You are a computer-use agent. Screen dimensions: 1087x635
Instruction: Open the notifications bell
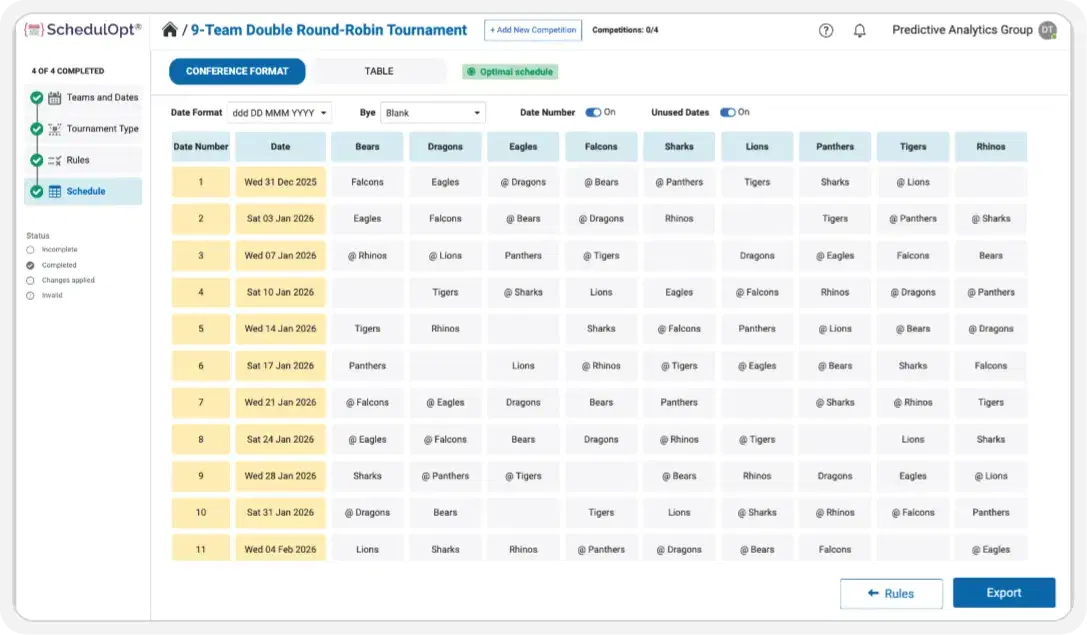pos(860,31)
